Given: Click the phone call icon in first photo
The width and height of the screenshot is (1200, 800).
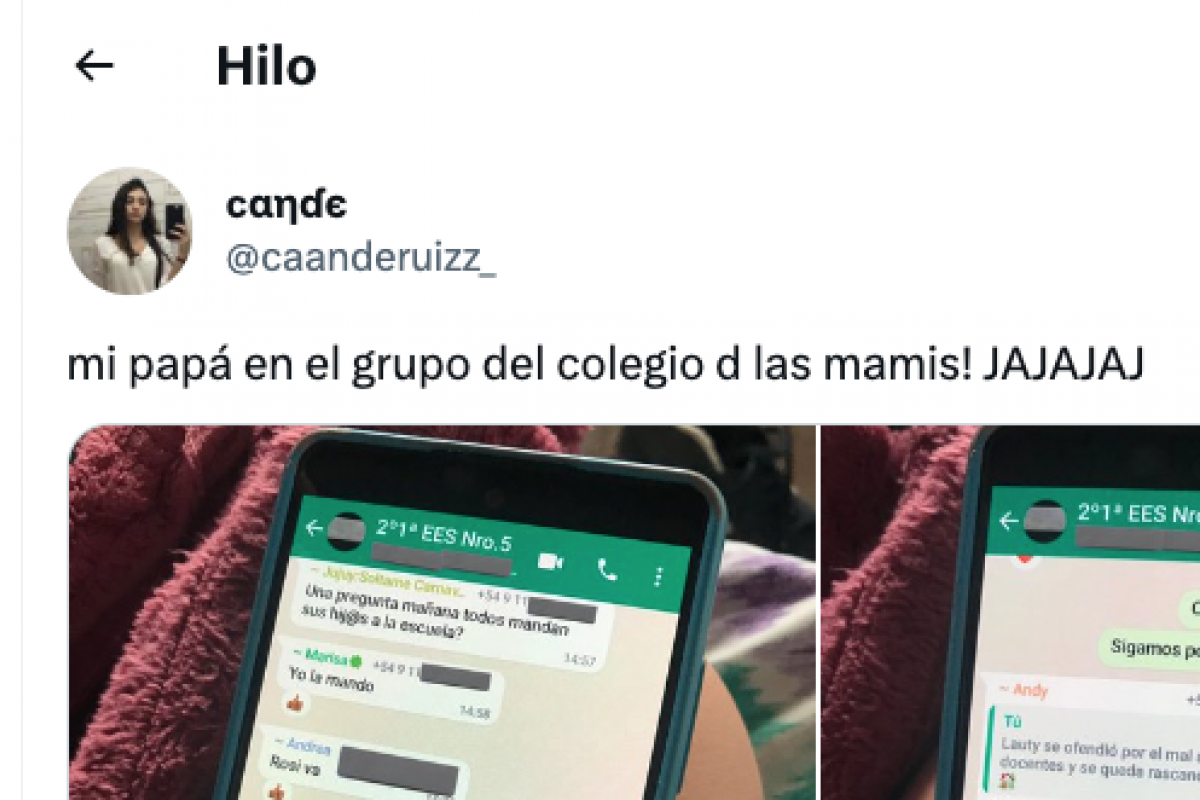Looking at the screenshot, I should click(x=607, y=569).
